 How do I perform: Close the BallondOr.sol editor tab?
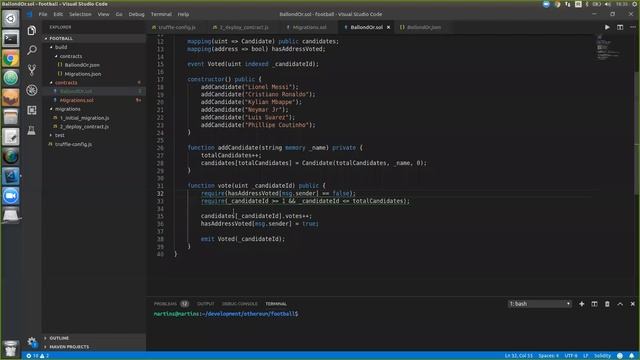pyautogui.click(x=388, y=27)
